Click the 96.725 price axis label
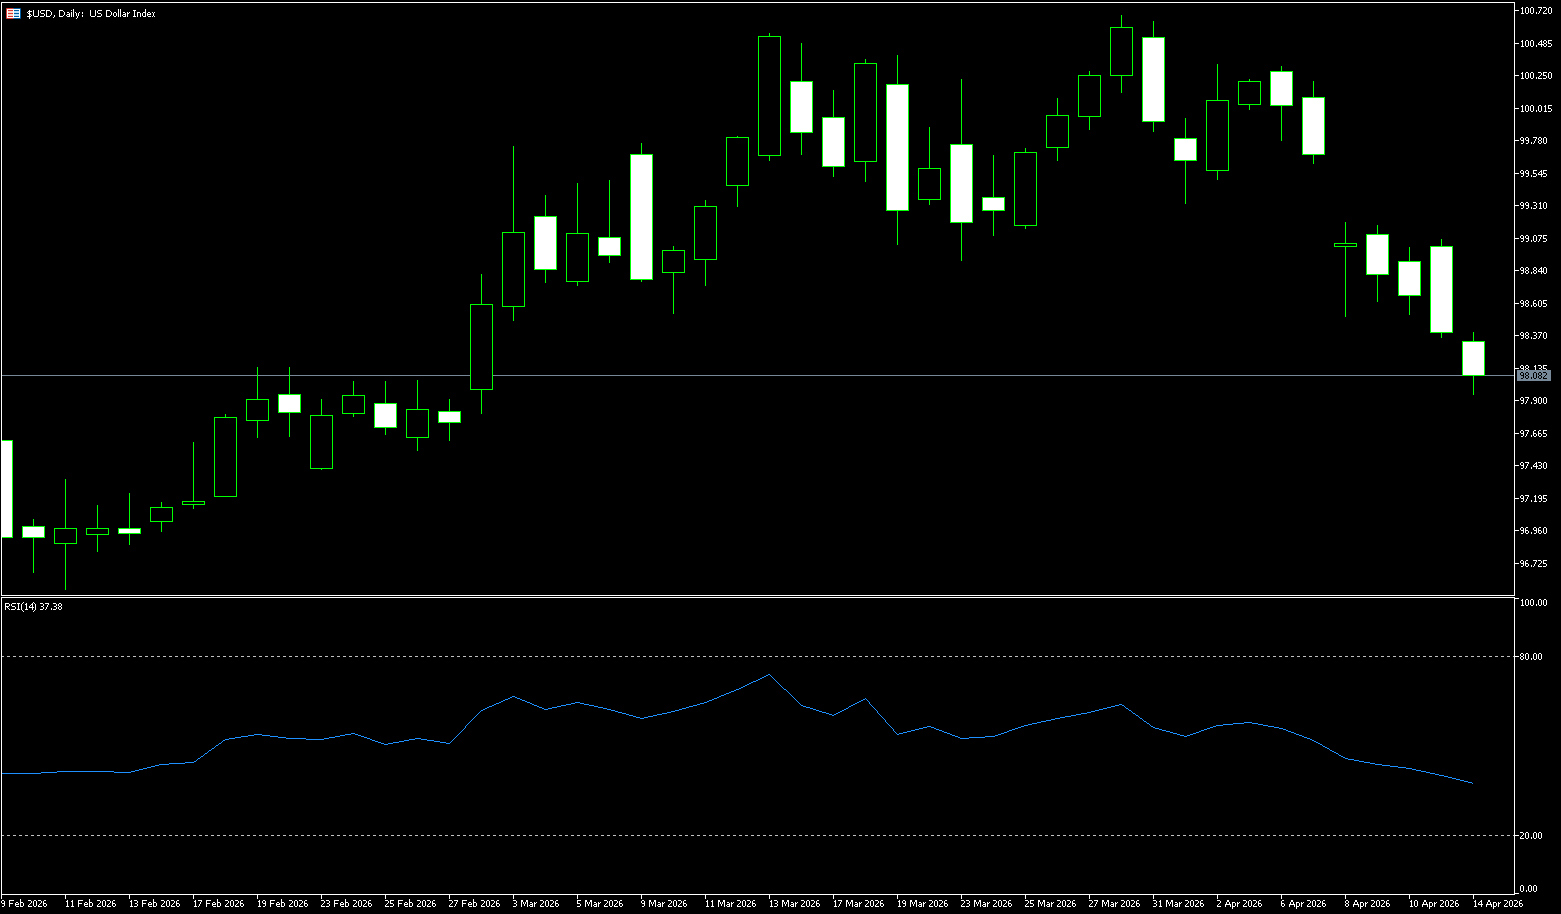This screenshot has height=914, width=1561. 1533,564
